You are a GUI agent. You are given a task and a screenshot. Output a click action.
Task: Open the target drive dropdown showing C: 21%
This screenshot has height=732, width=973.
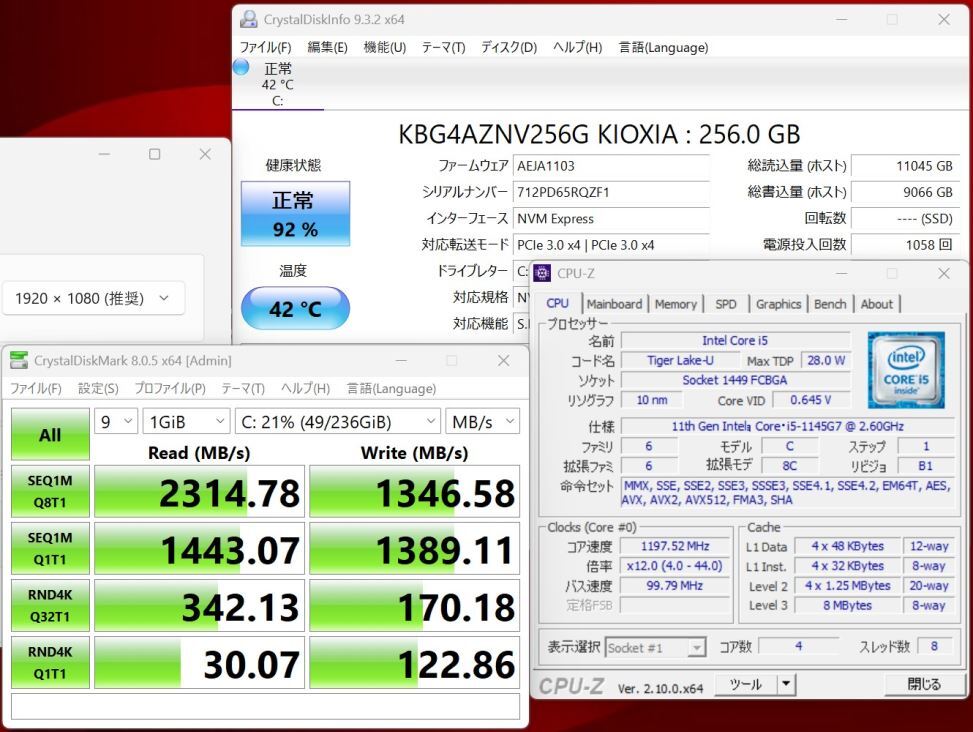(336, 421)
